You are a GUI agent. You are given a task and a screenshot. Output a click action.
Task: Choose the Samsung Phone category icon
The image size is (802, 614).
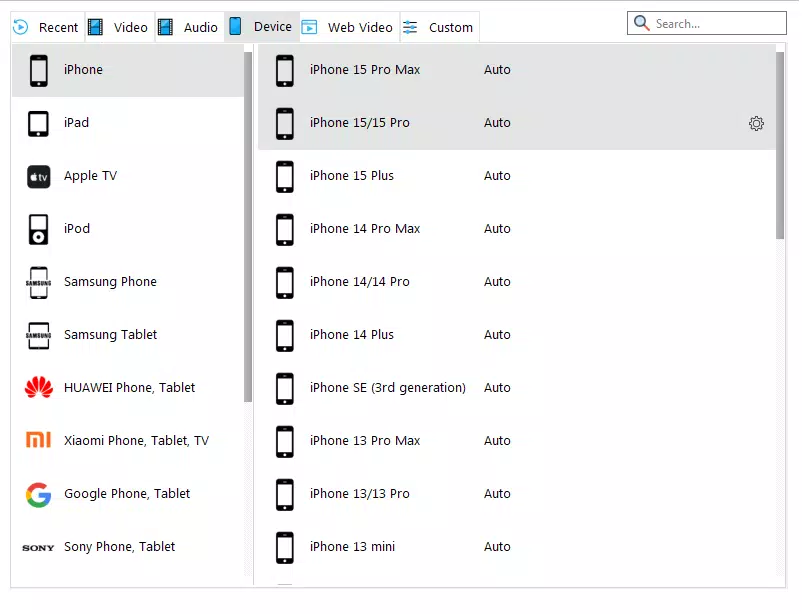pos(38,283)
